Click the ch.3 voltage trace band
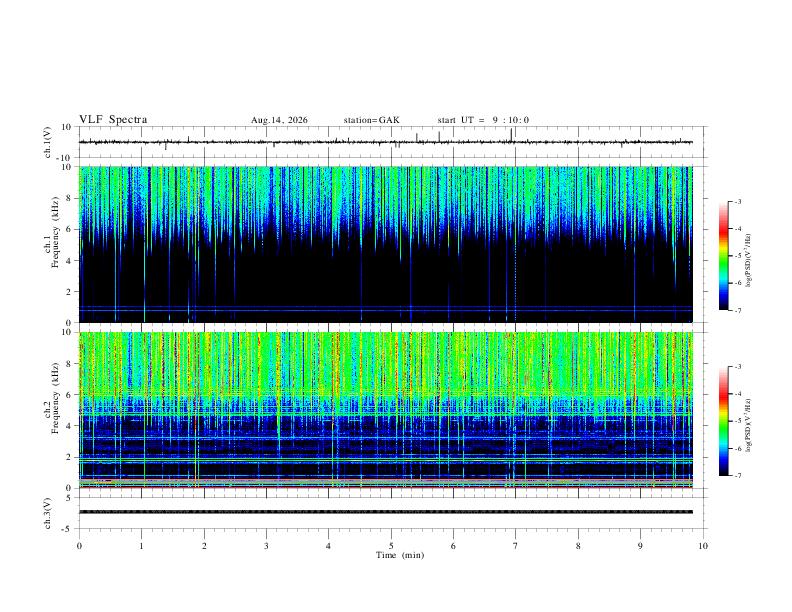The width and height of the screenshot is (792, 612). [385, 512]
